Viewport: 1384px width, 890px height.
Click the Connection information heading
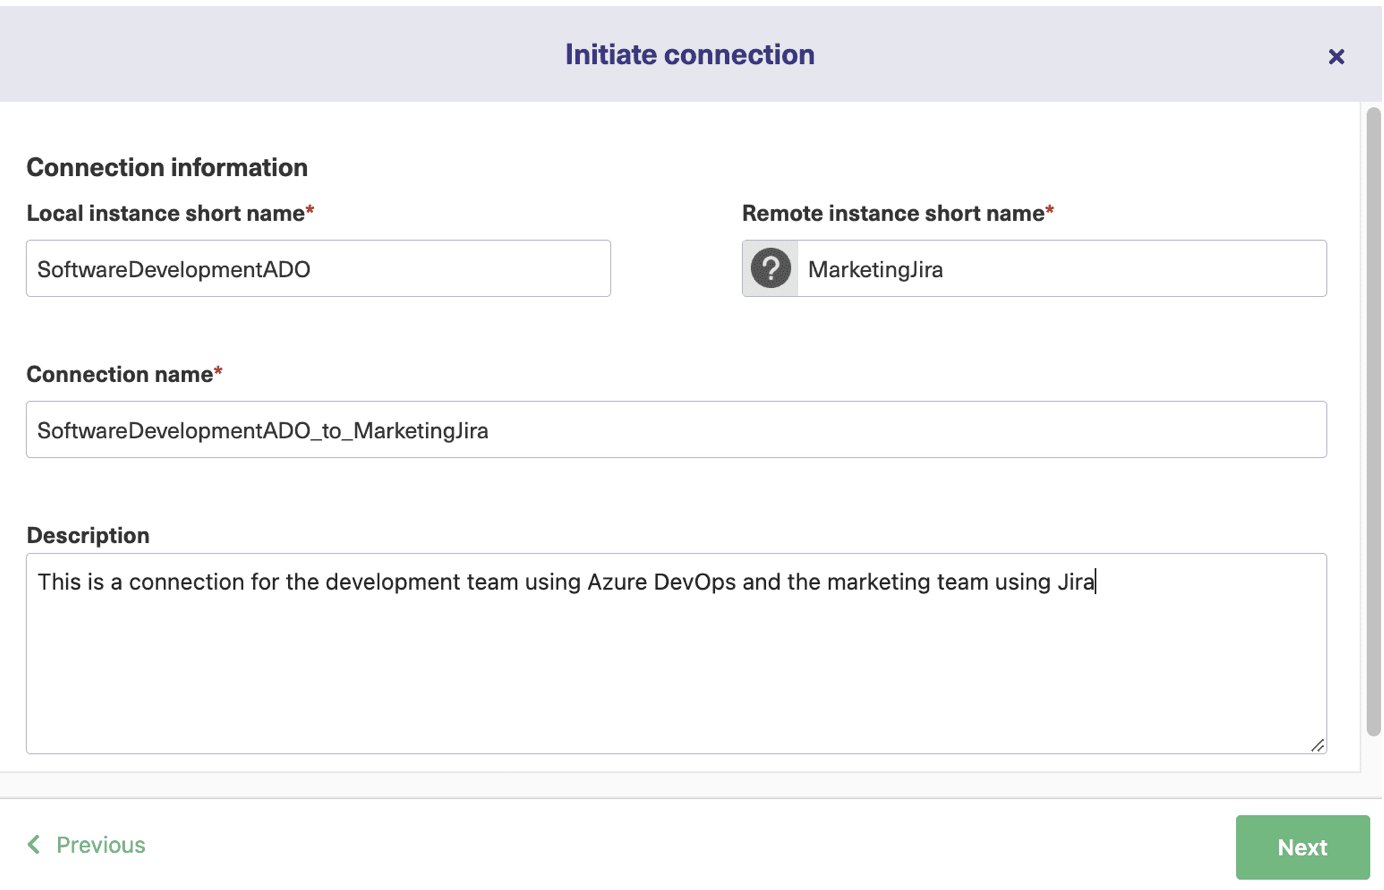pos(167,167)
